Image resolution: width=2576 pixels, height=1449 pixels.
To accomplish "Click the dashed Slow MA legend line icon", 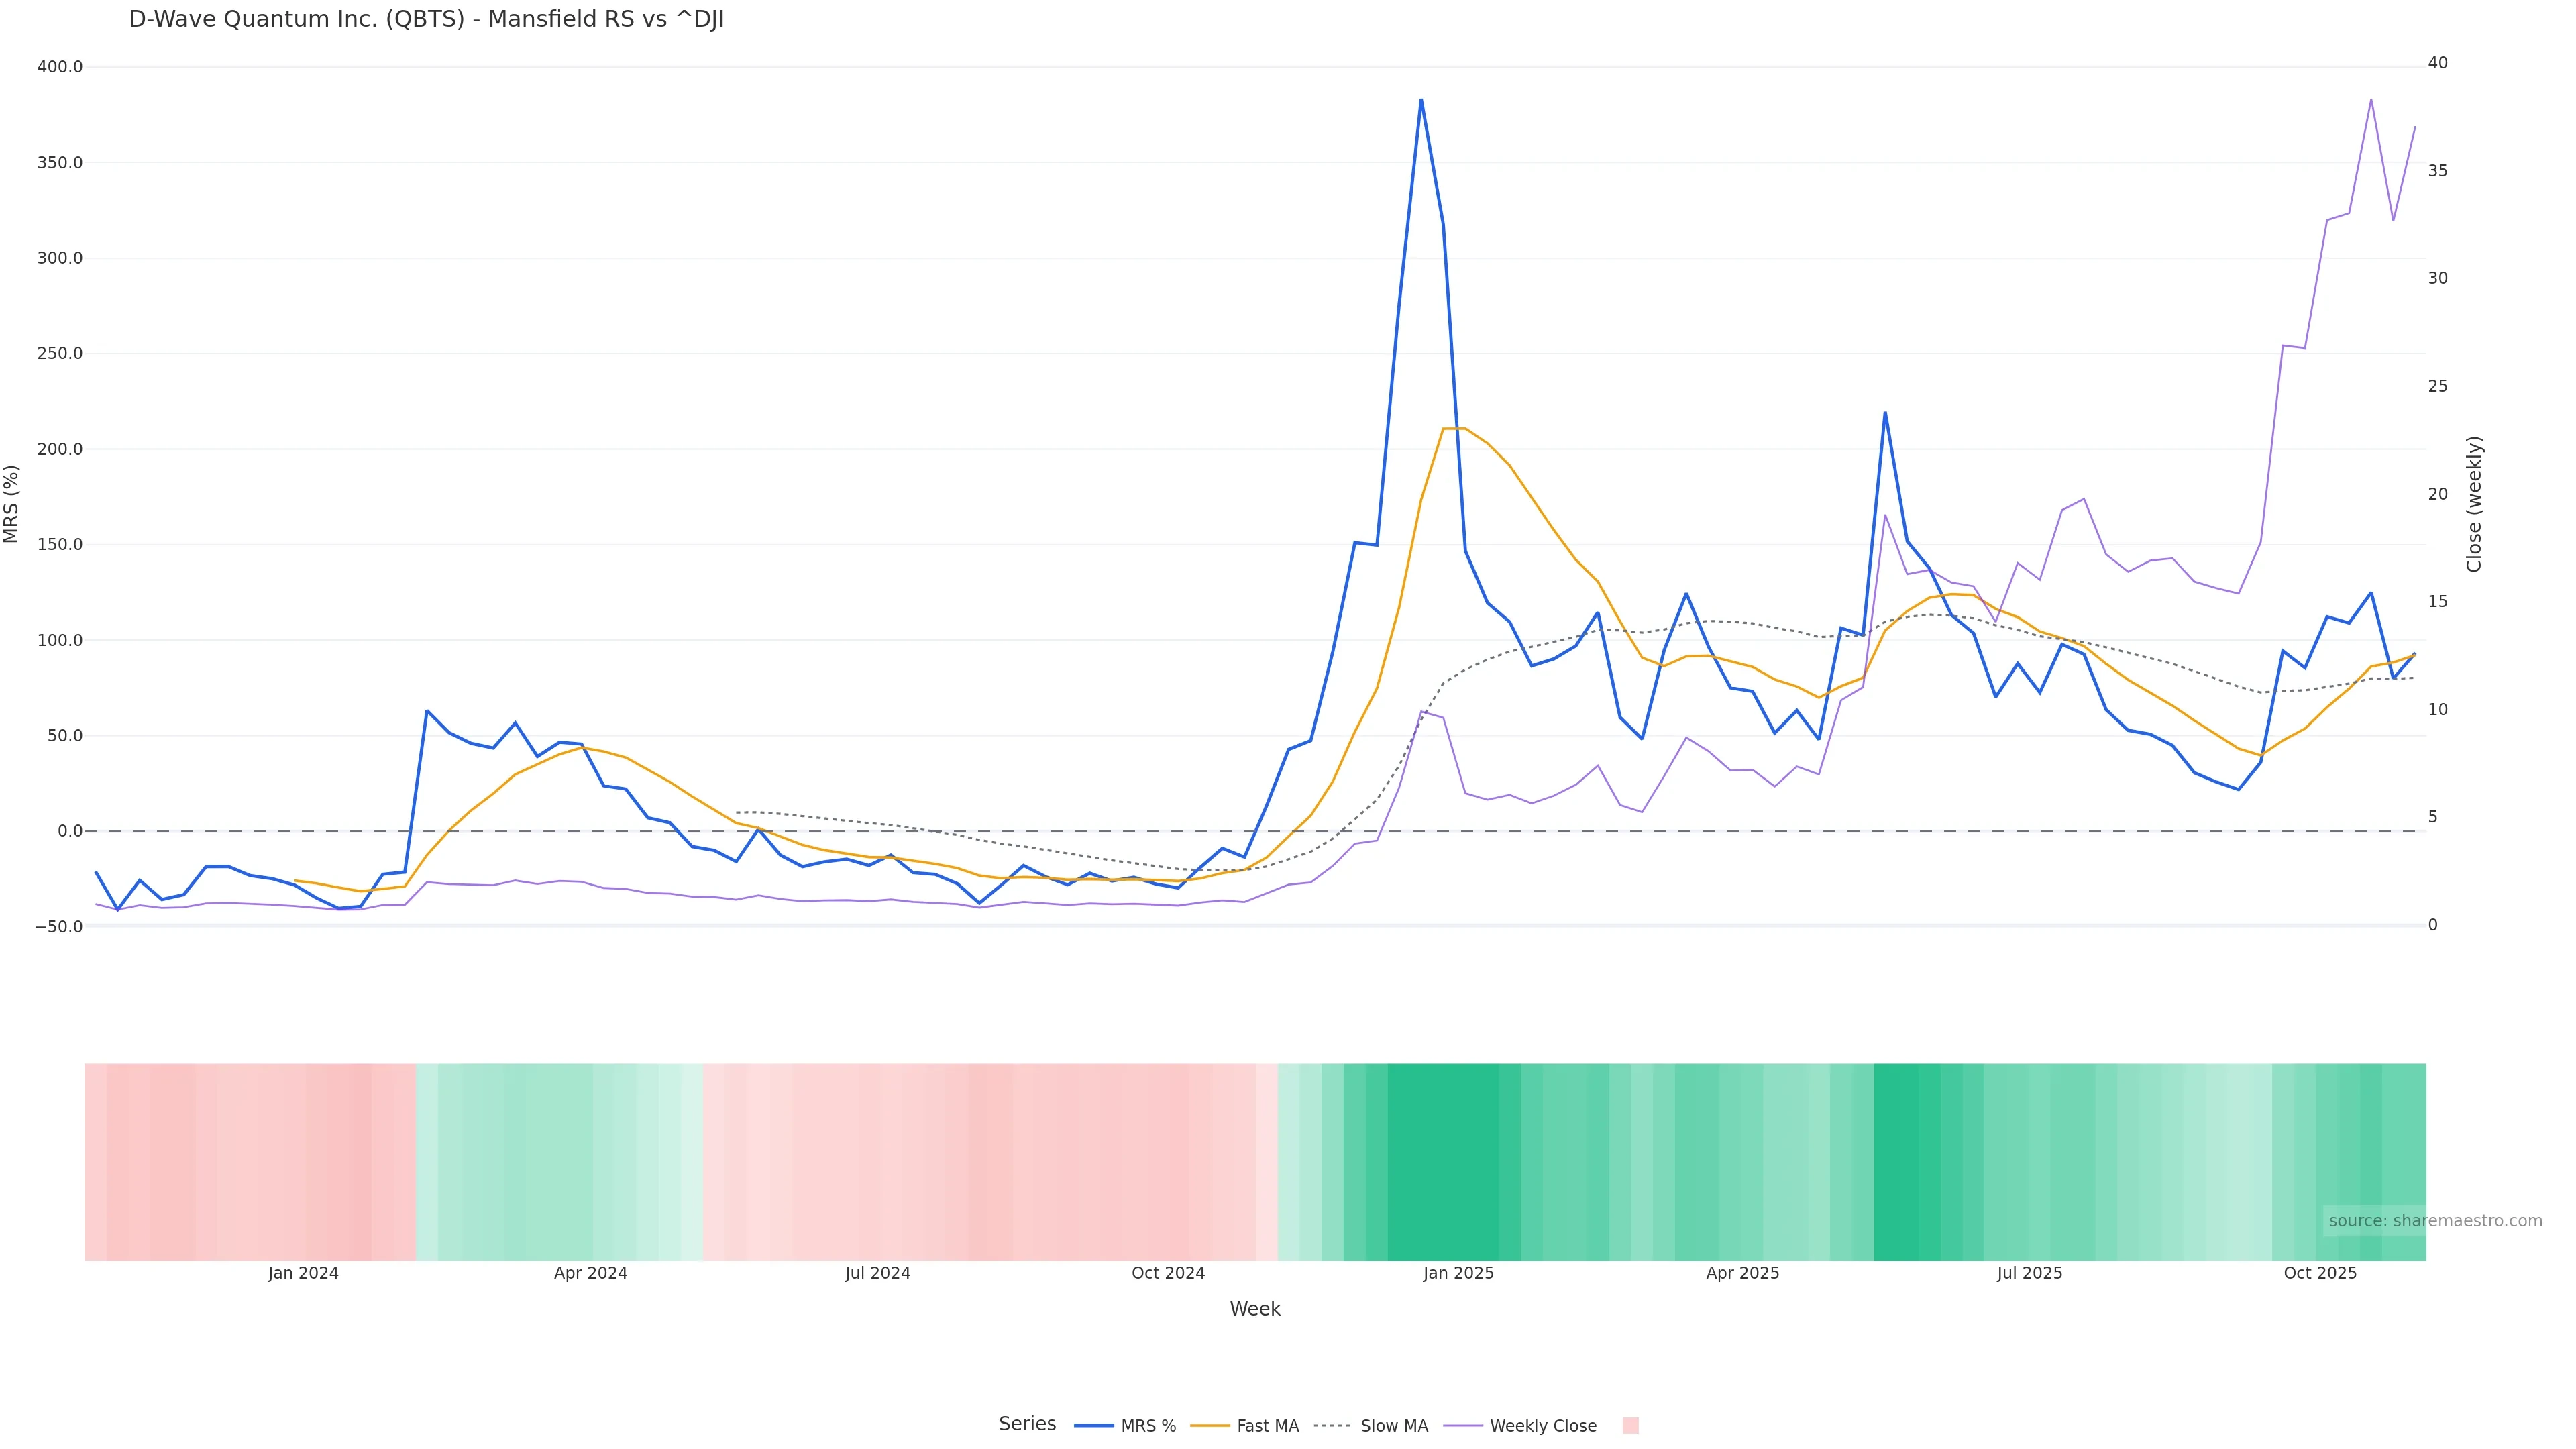I will (x=1332, y=1426).
